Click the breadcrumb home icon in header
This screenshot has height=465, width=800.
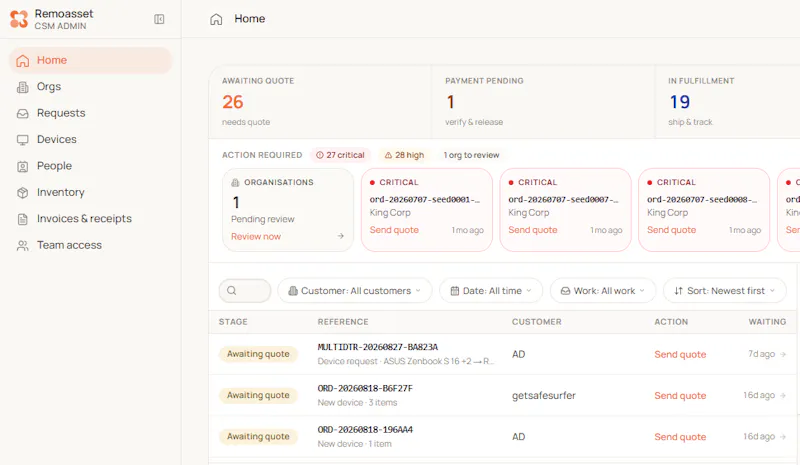click(216, 19)
